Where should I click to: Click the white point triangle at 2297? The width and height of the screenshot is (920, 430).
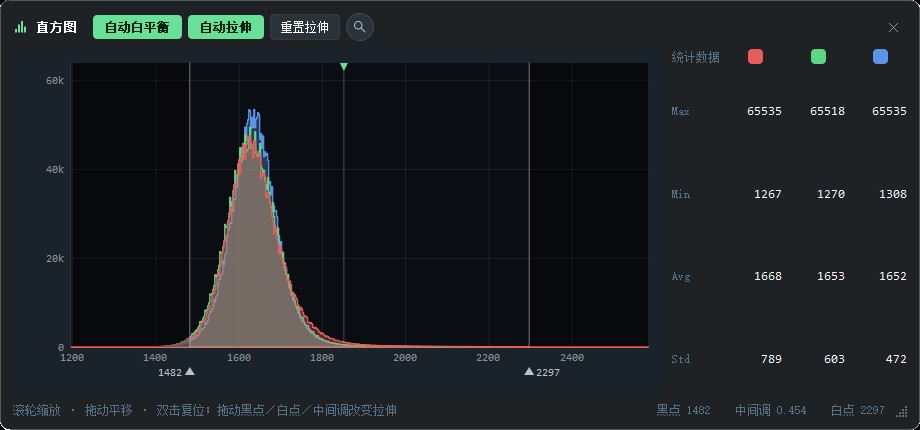click(529, 371)
